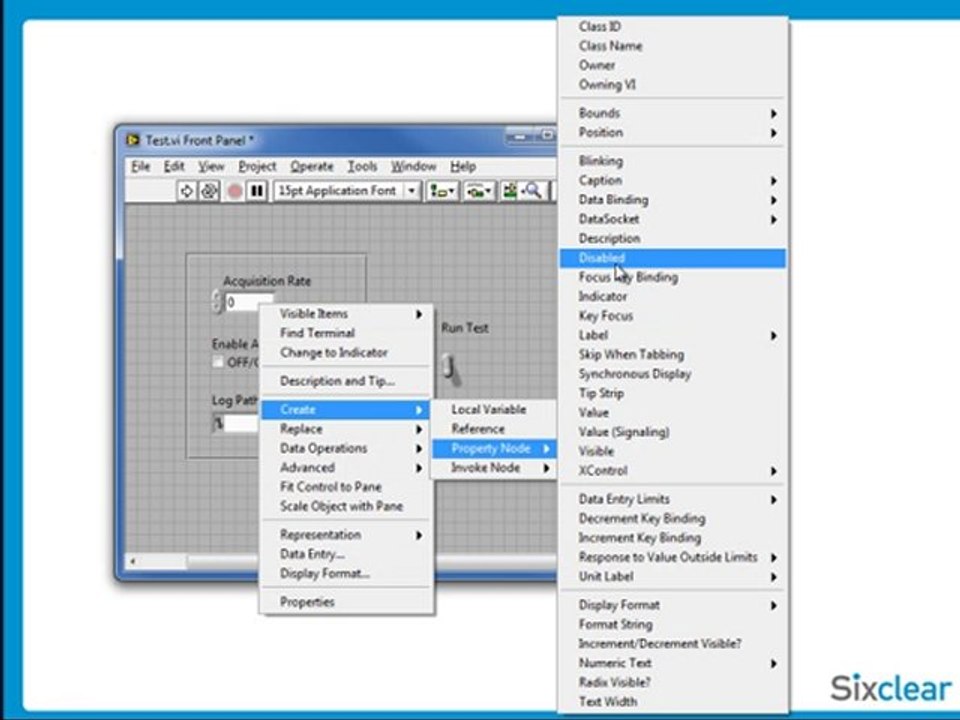Image resolution: width=960 pixels, height=720 pixels.
Task: Choose Reference from Create submenu
Action: click(x=493, y=429)
